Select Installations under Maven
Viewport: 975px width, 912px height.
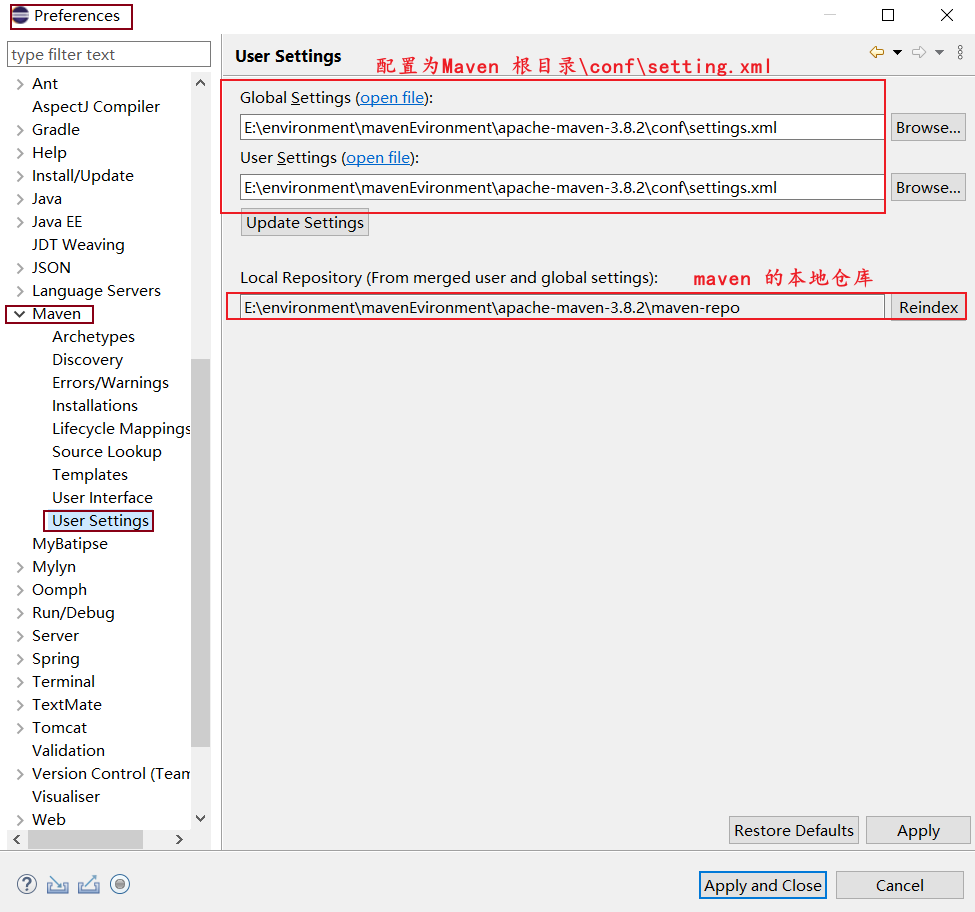click(95, 406)
